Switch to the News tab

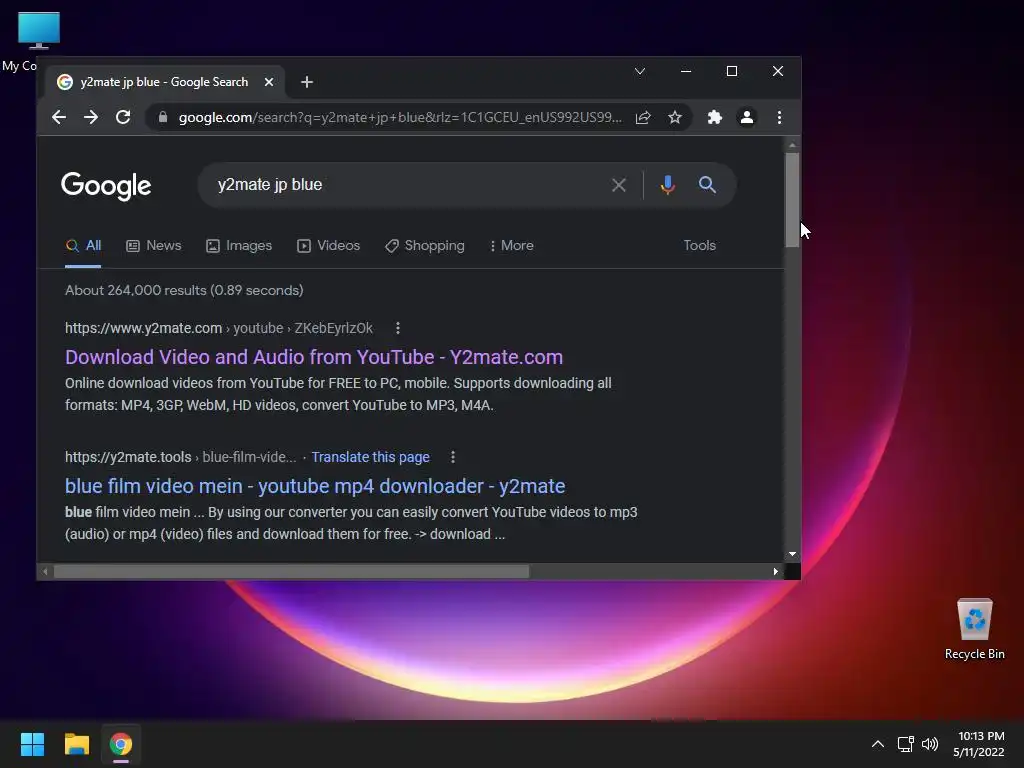coord(153,246)
